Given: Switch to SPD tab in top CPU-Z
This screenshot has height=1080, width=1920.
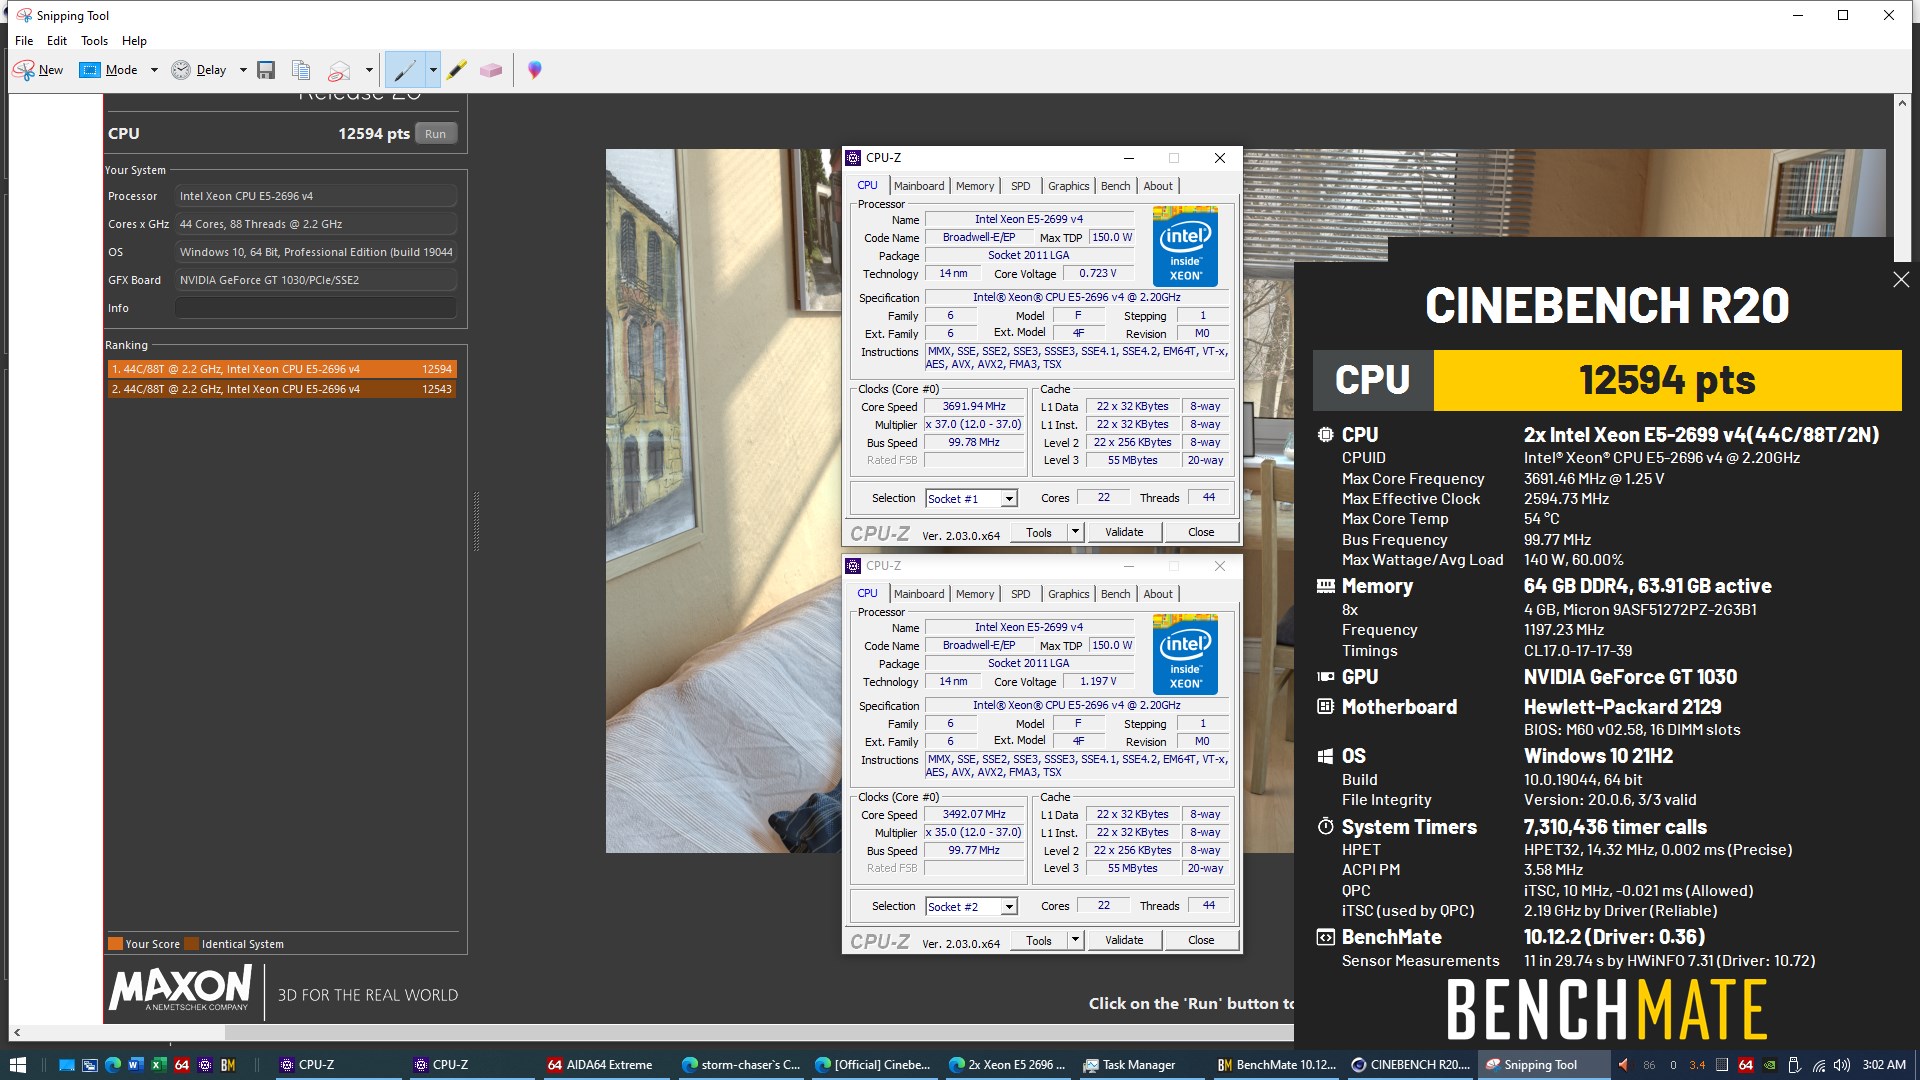Looking at the screenshot, I should pyautogui.click(x=1020, y=186).
